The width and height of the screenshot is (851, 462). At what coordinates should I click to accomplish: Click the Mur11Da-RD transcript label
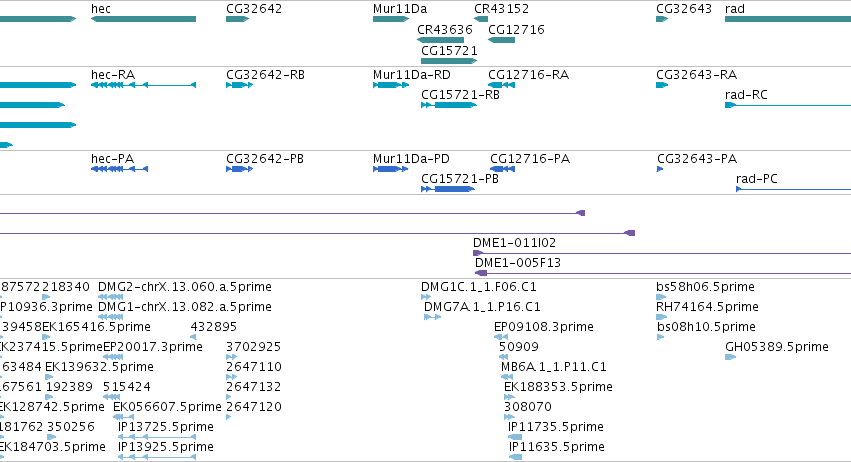click(x=412, y=74)
